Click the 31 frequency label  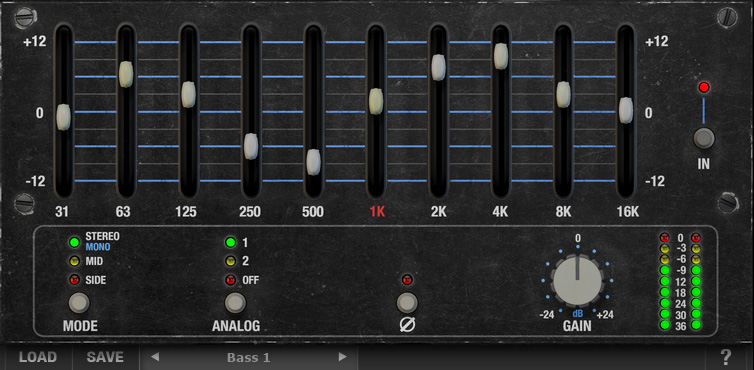point(62,212)
